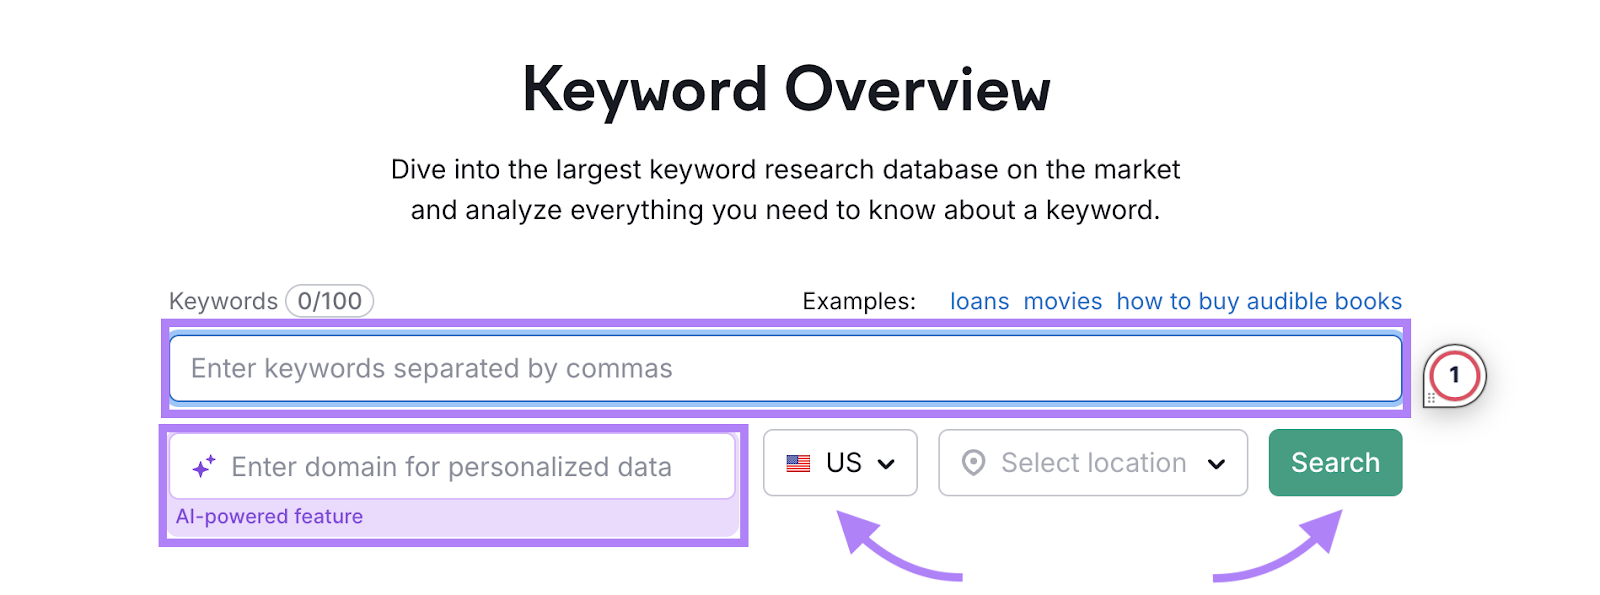Click the Keyword Overview heading
1600x595 pixels.
tap(786, 90)
